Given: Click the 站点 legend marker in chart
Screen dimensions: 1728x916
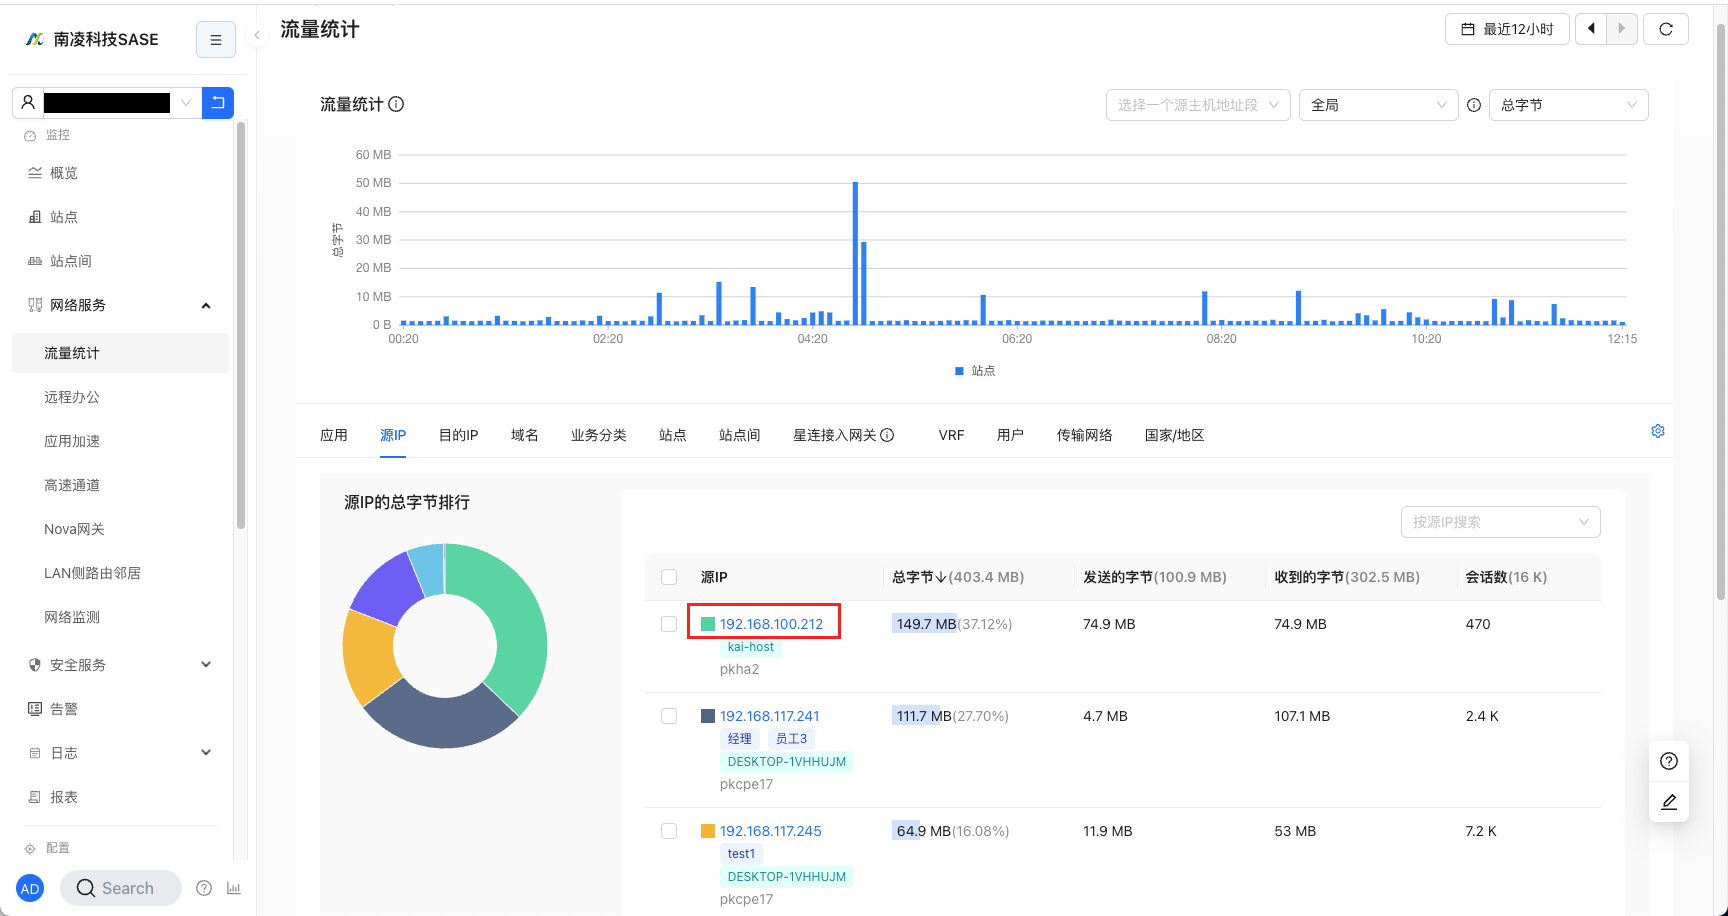Looking at the screenshot, I should tap(959, 371).
